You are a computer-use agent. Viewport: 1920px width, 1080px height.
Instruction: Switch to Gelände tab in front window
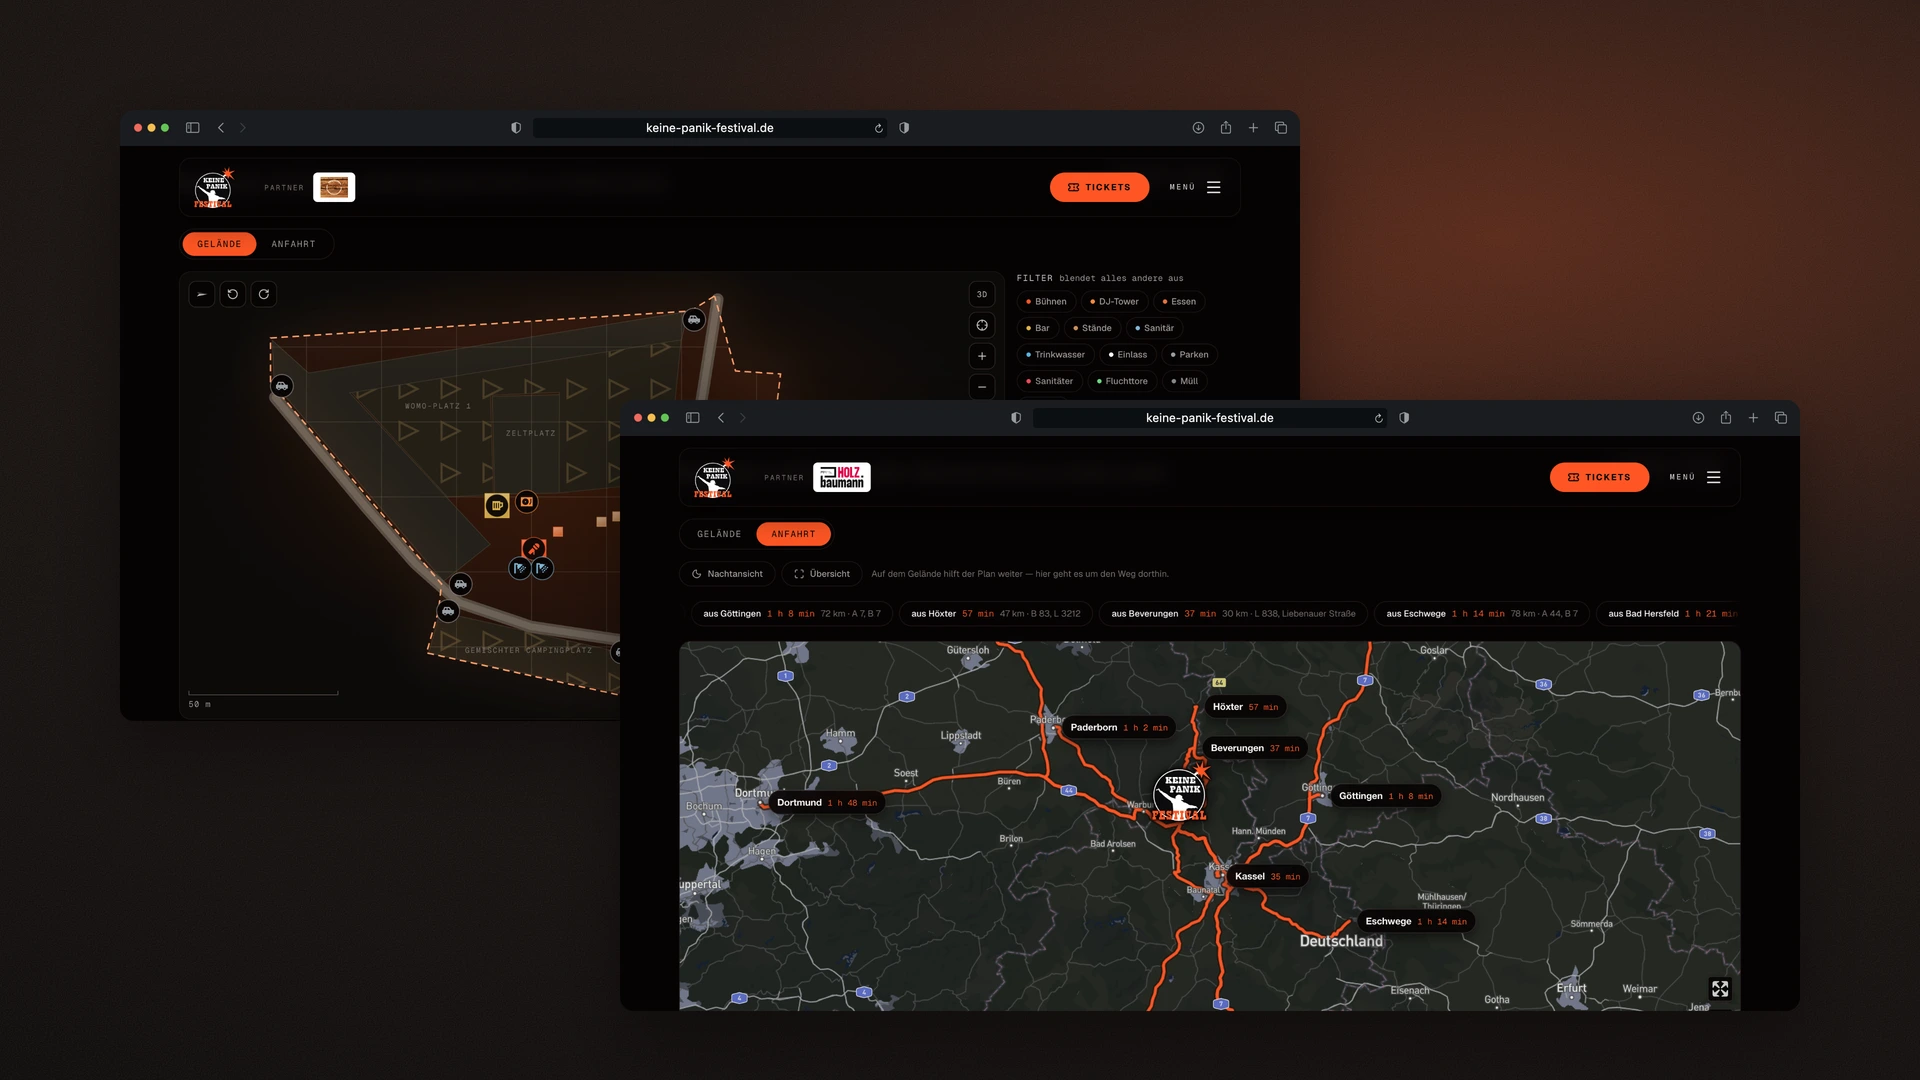click(719, 534)
